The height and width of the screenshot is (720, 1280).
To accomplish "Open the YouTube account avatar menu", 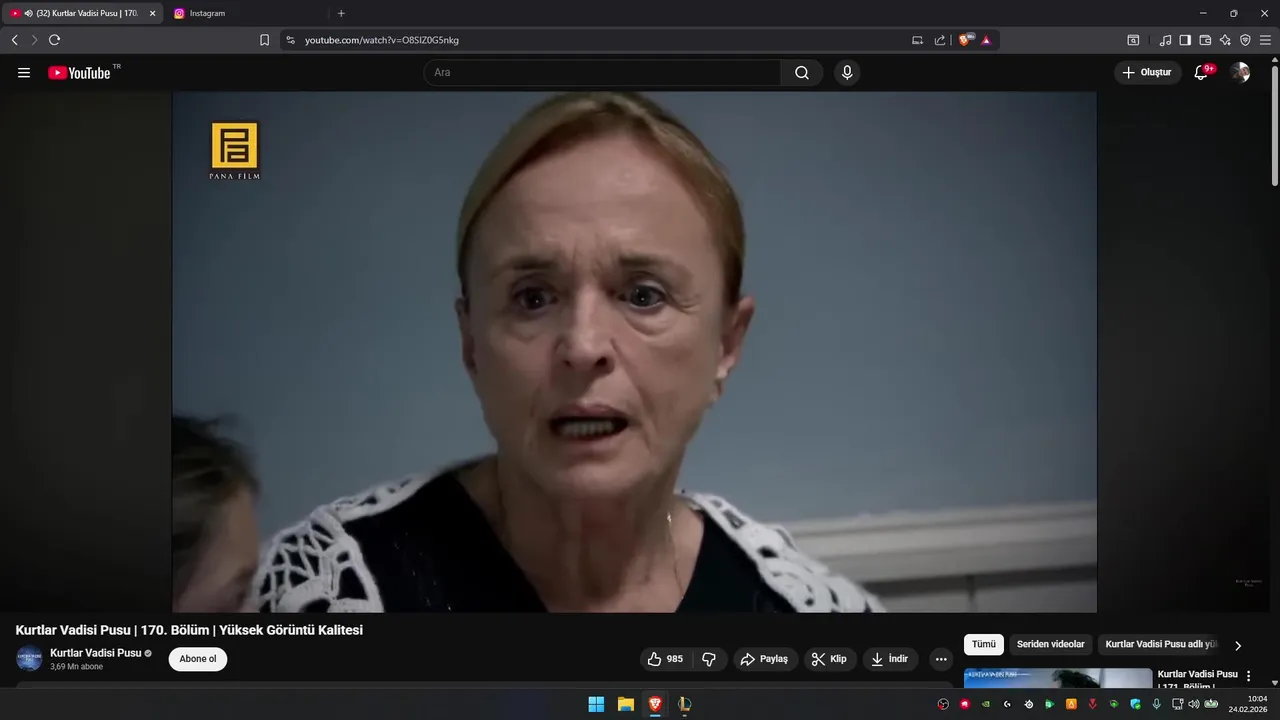I will (x=1240, y=73).
